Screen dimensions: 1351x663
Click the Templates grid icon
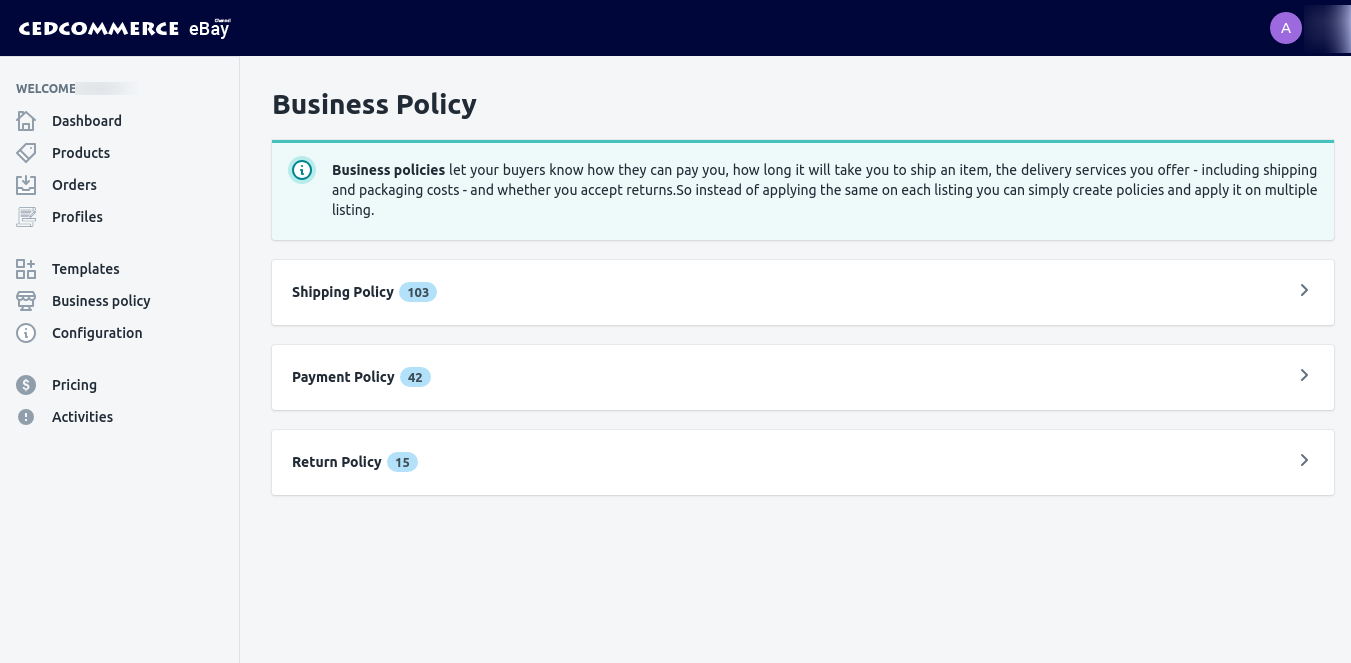tap(26, 269)
